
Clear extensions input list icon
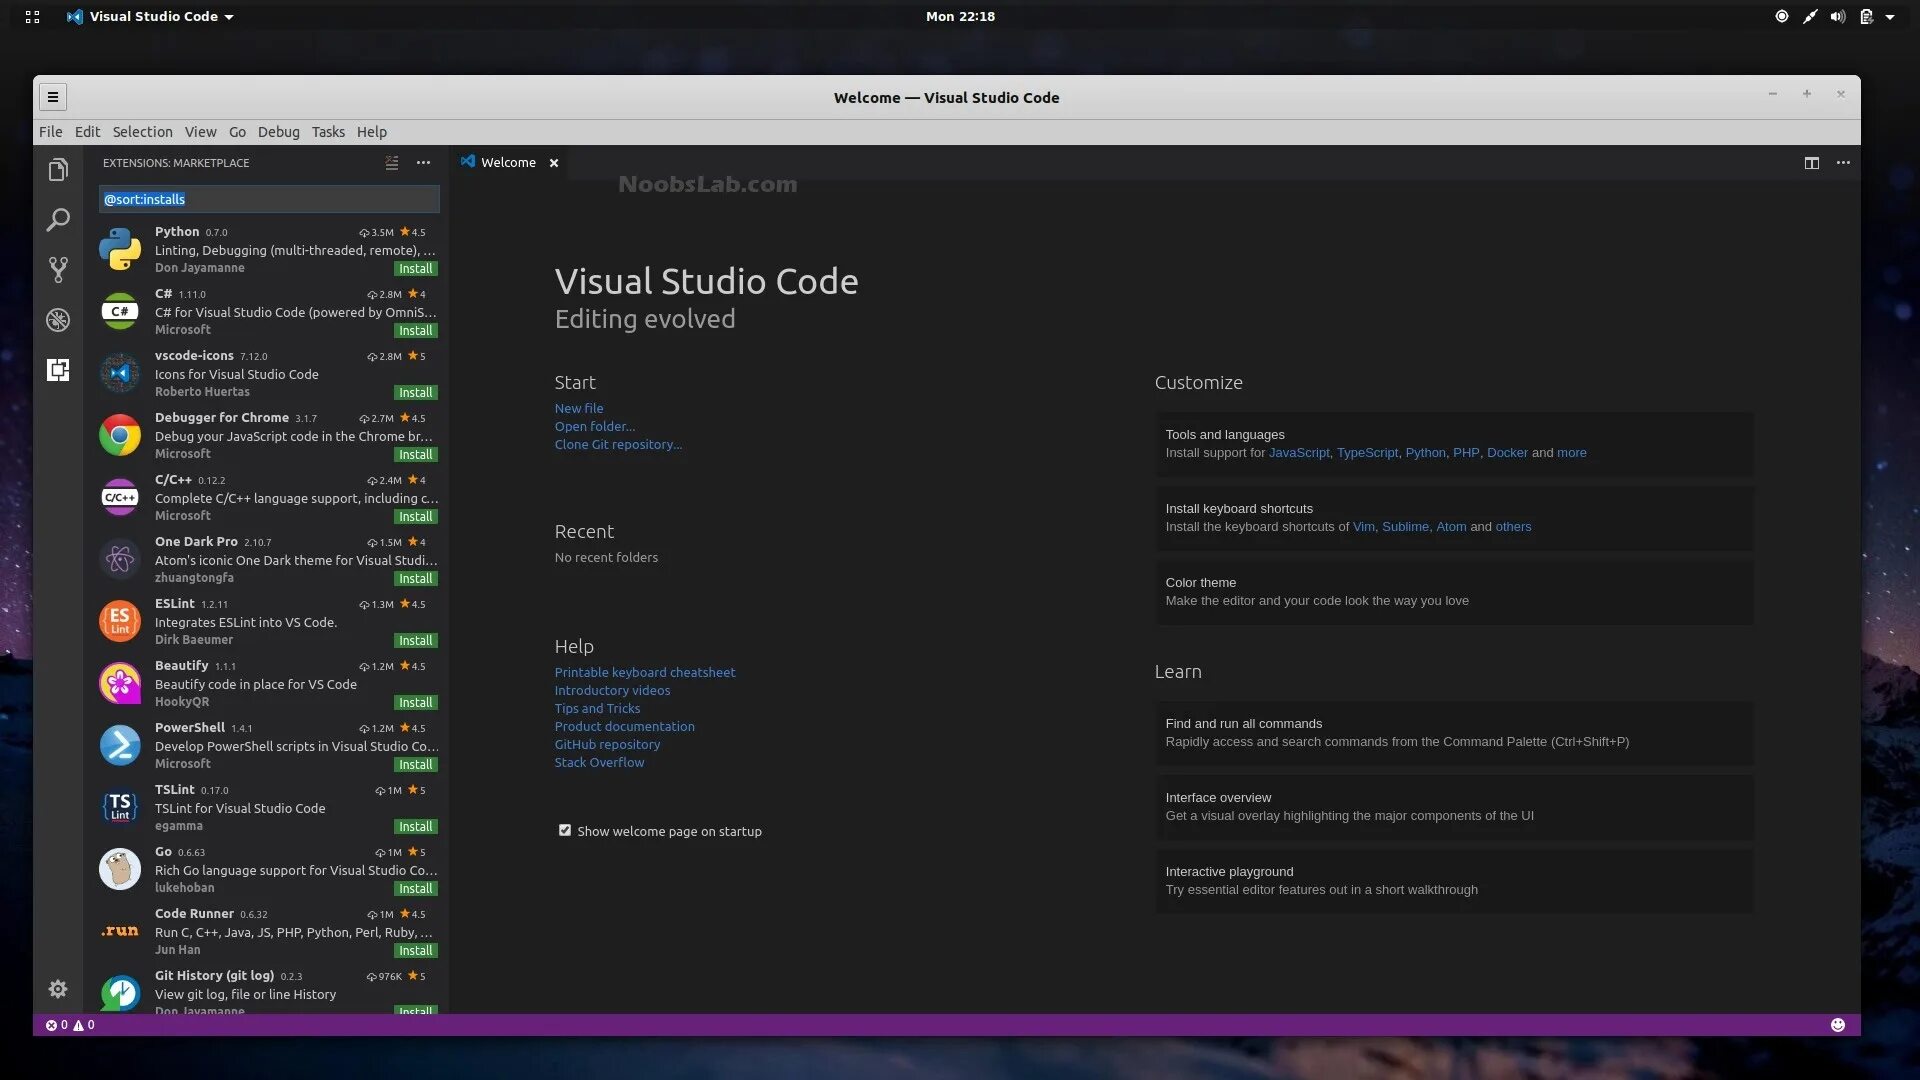(392, 163)
